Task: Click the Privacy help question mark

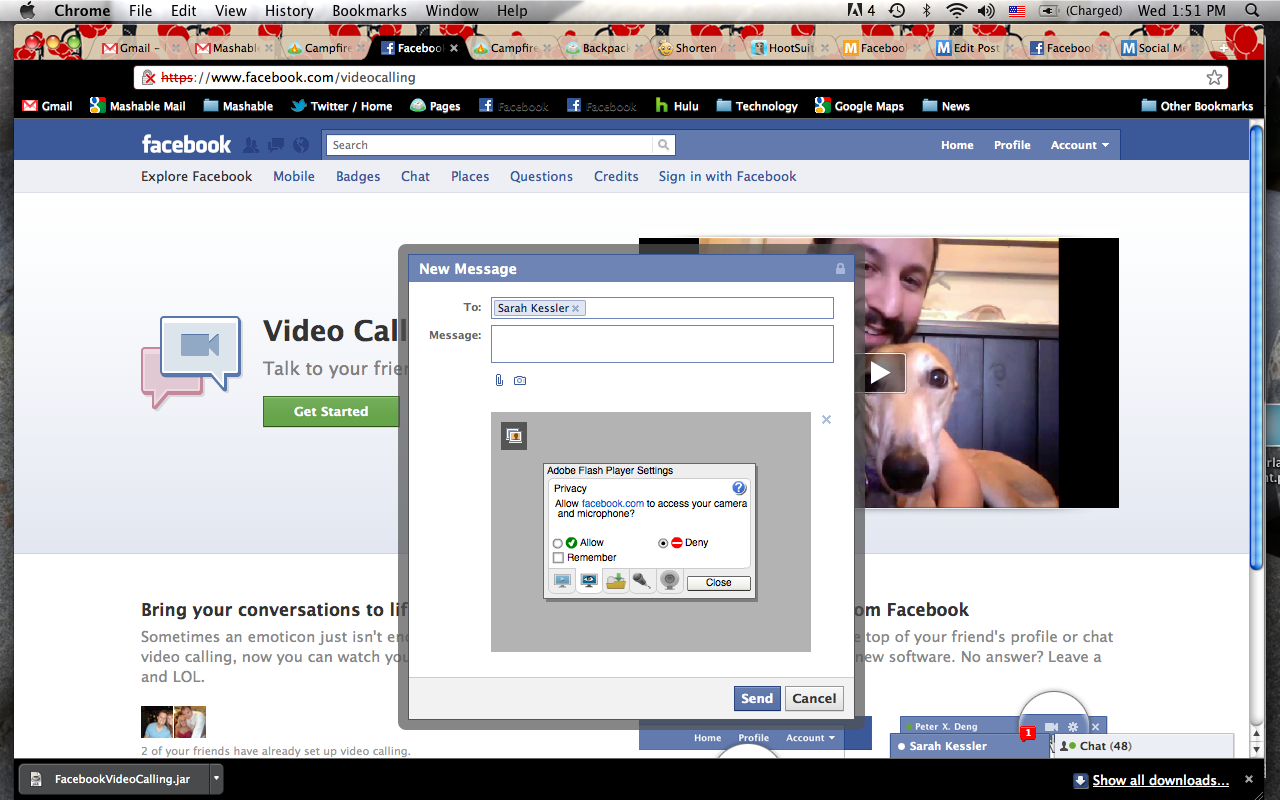Action: [x=739, y=488]
